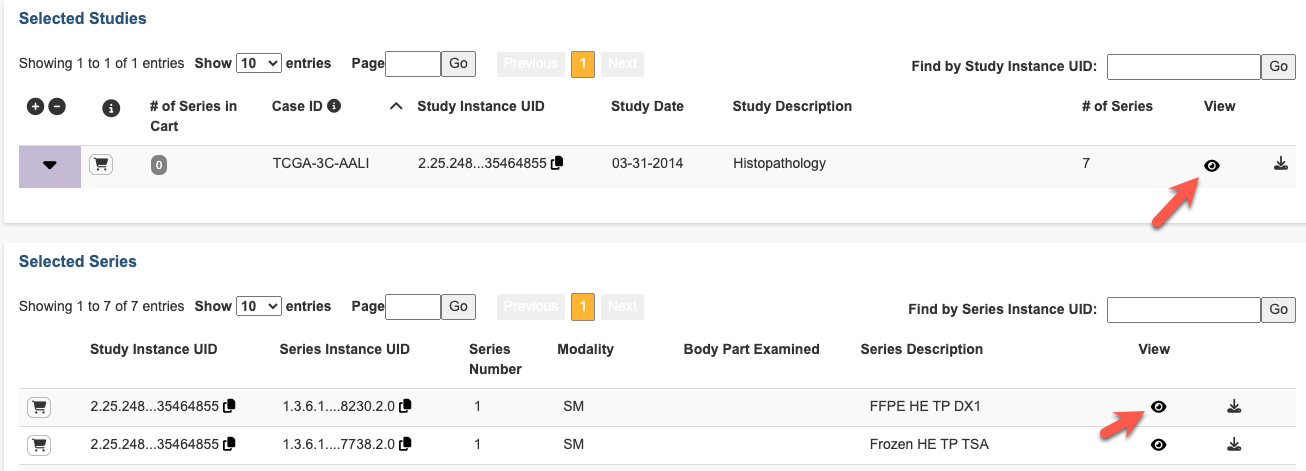This screenshot has width=1306, height=471.
Task: Add FFPE HE TP DX1 series to cart
Action: [39, 407]
